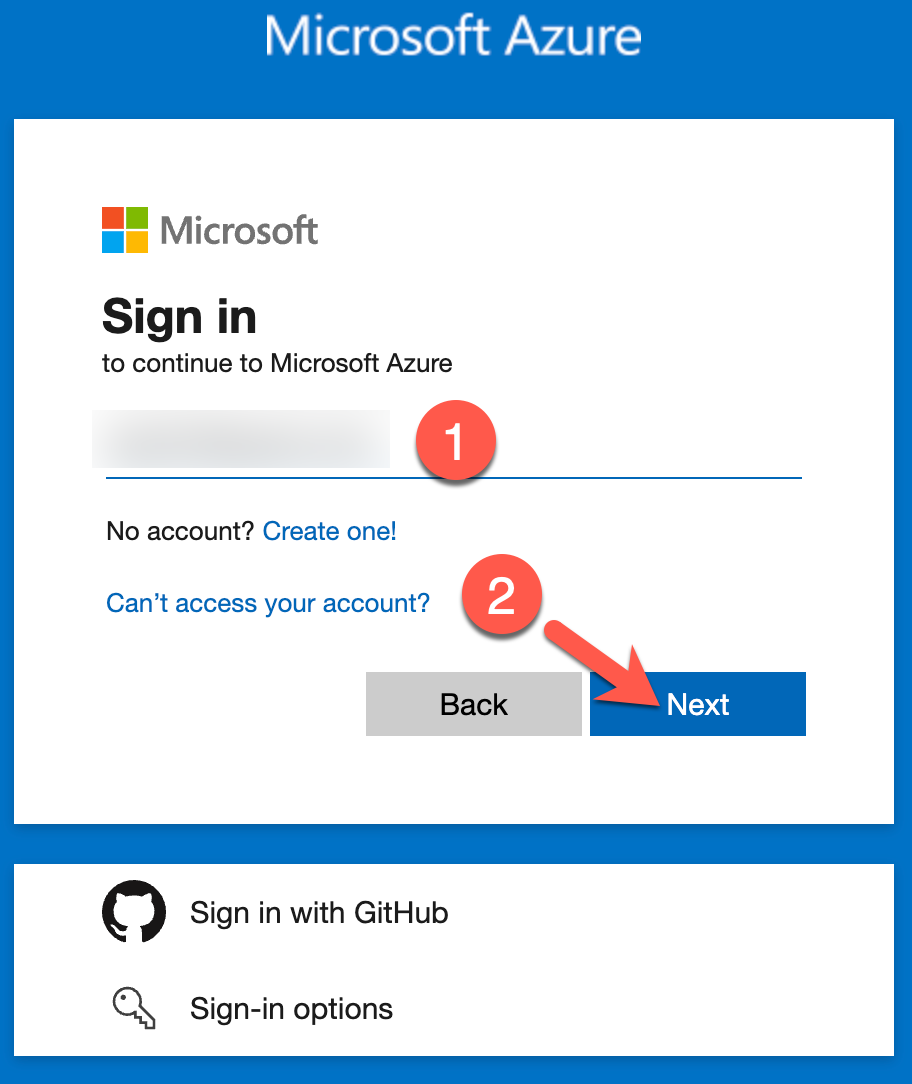The image size is (912, 1084).
Task: Click the Next button
Action: click(698, 704)
